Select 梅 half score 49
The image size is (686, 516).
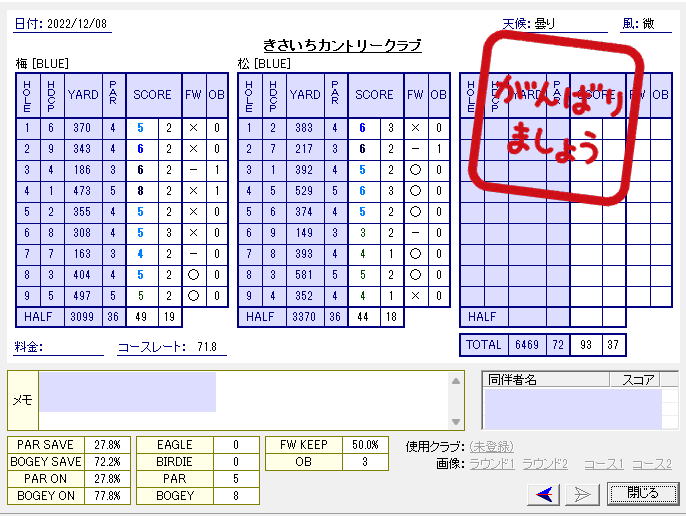coord(141,317)
